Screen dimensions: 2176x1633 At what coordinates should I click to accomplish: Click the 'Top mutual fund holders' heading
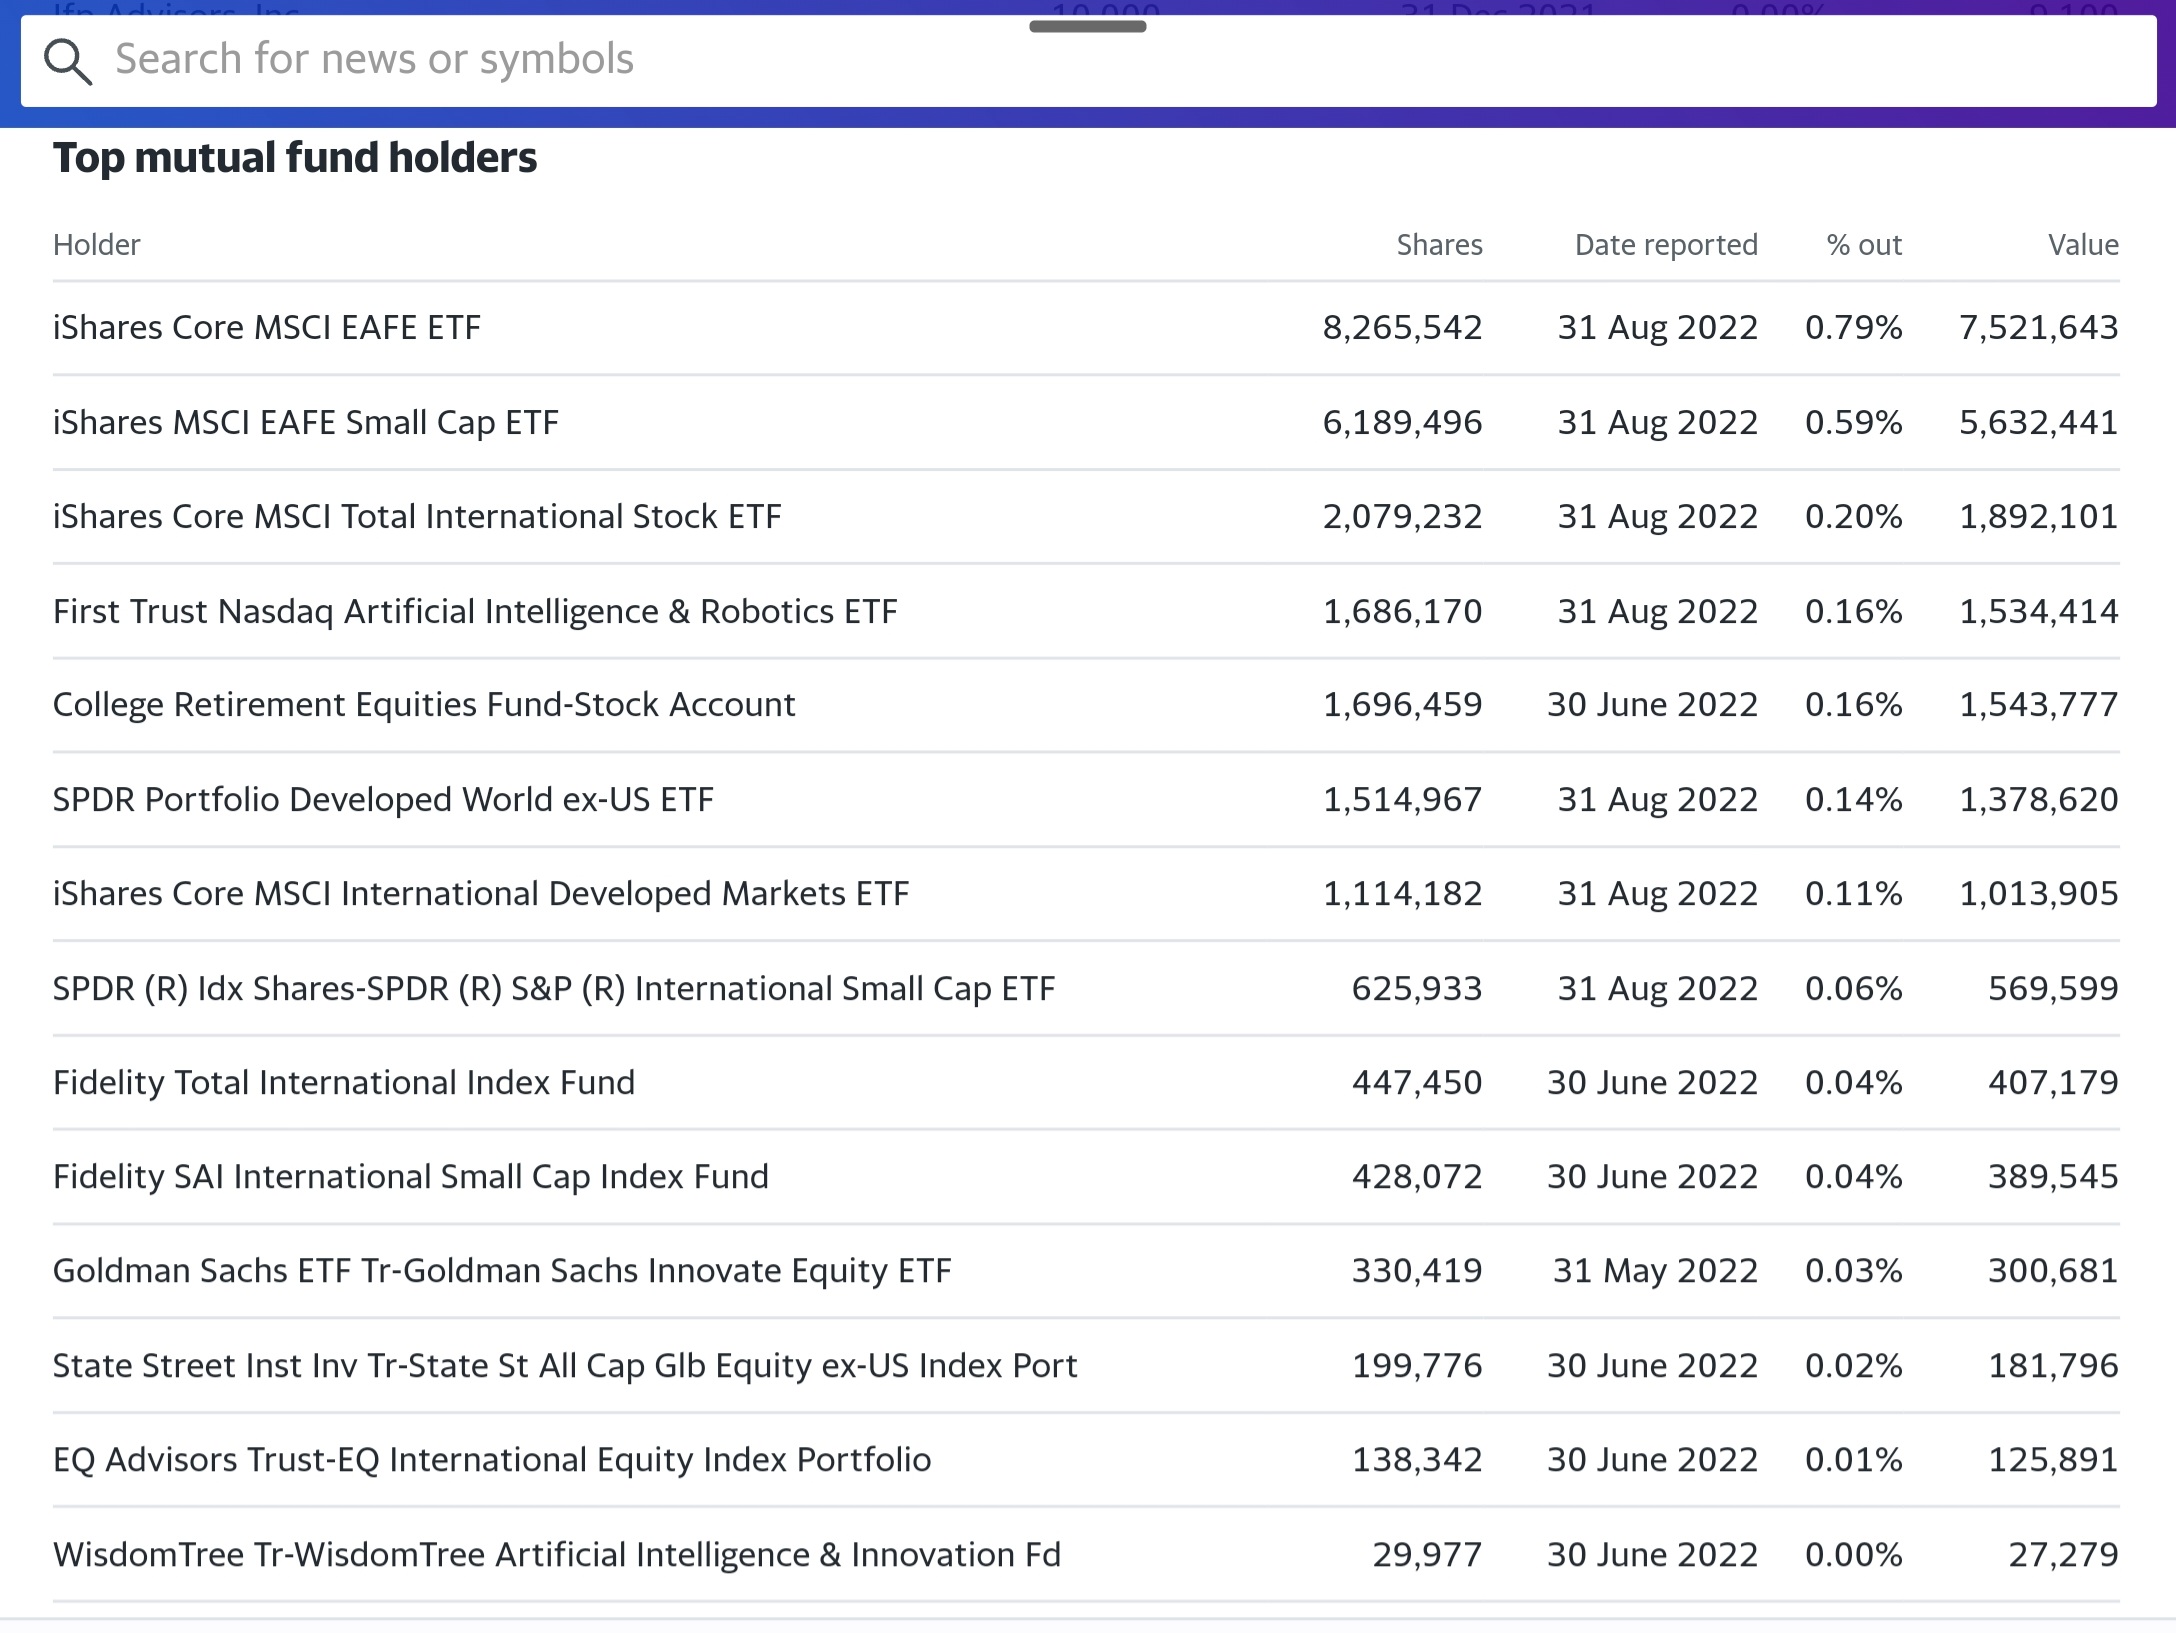(295, 158)
